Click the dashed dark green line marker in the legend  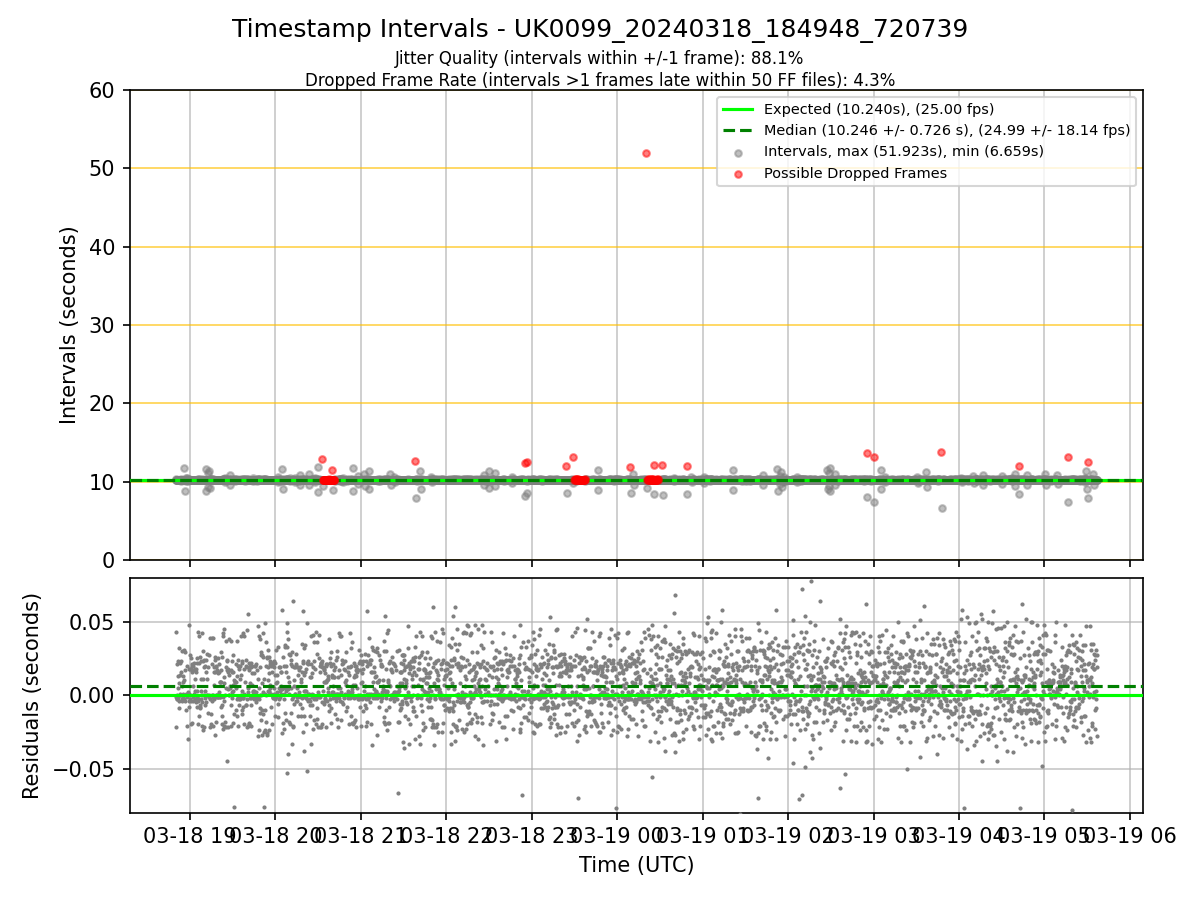738,130
